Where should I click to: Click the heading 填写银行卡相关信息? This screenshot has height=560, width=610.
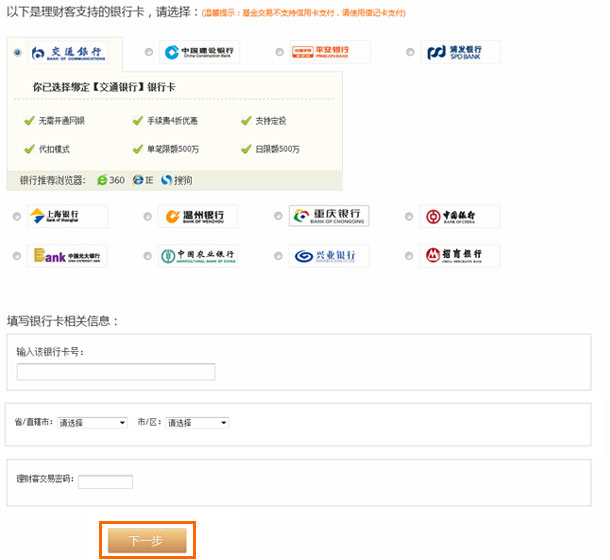click(x=62, y=321)
